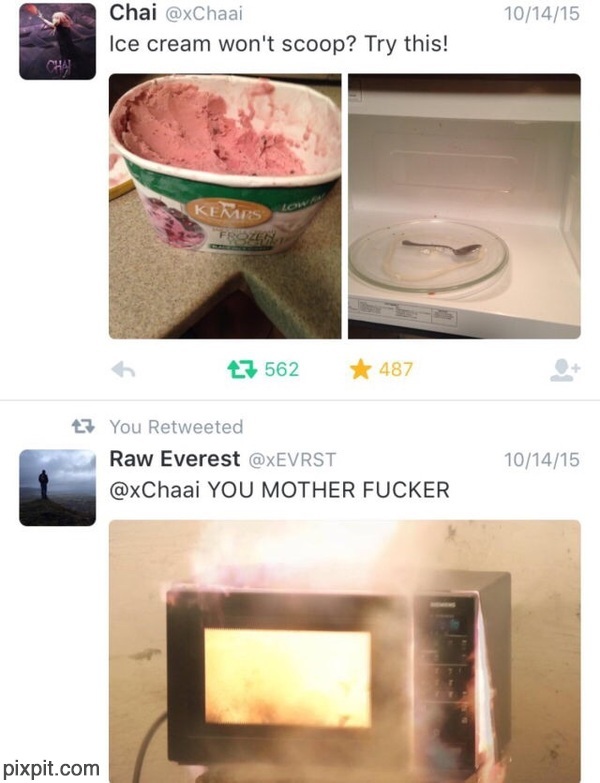Open Chai's profile avatar

click(x=57, y=41)
